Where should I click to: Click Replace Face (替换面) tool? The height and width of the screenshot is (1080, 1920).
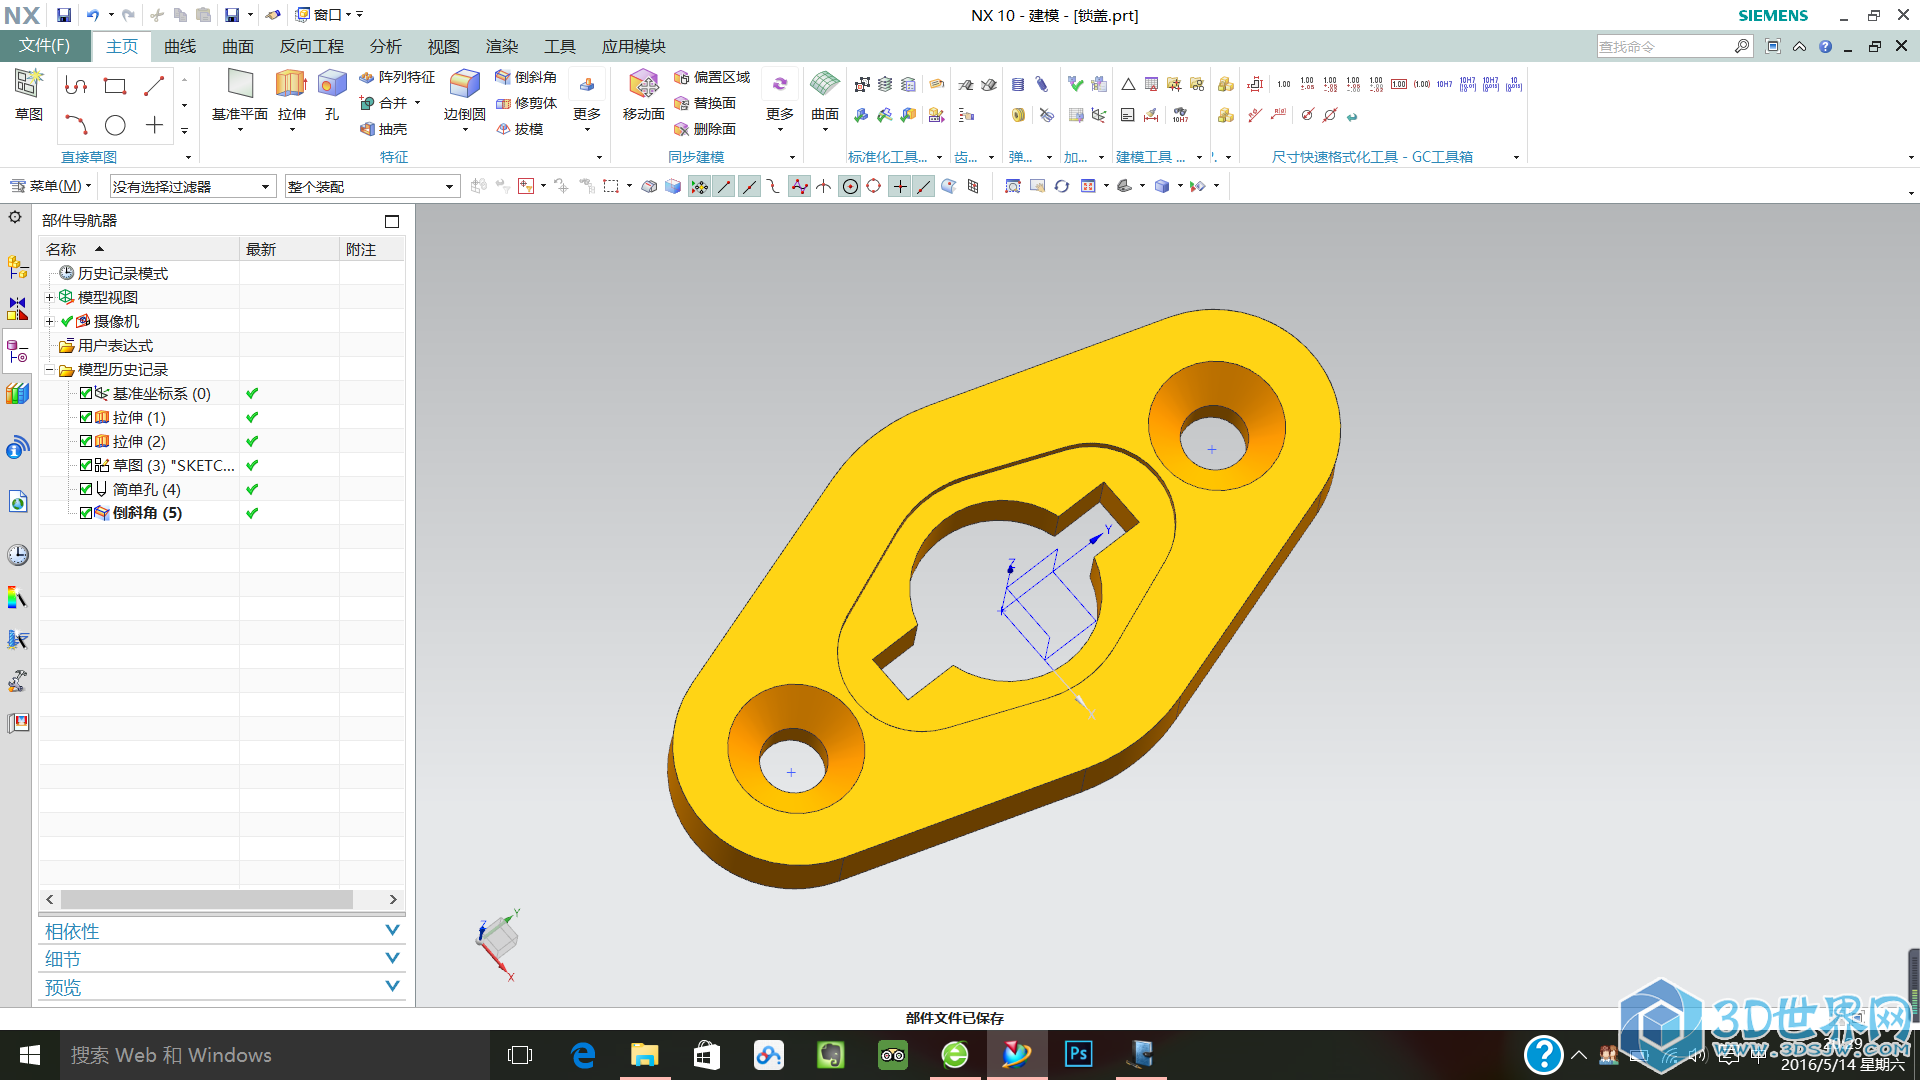(704, 103)
